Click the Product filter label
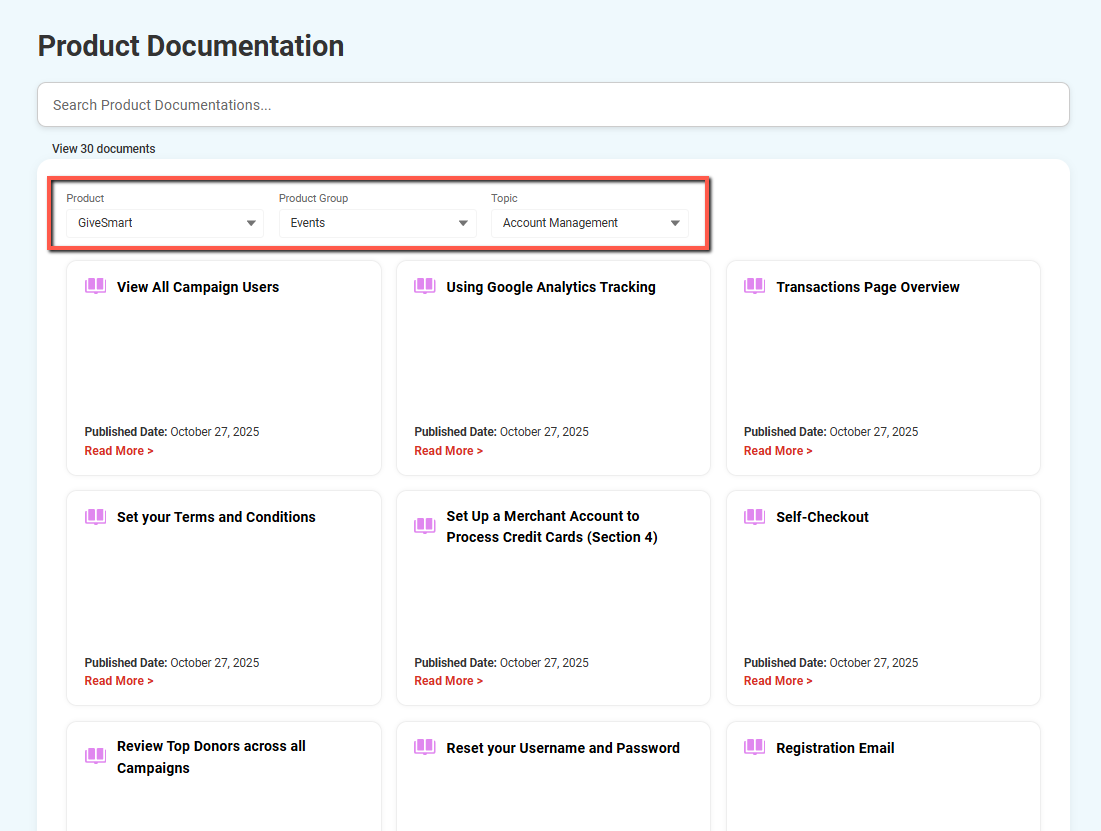1101x831 pixels. 85,198
